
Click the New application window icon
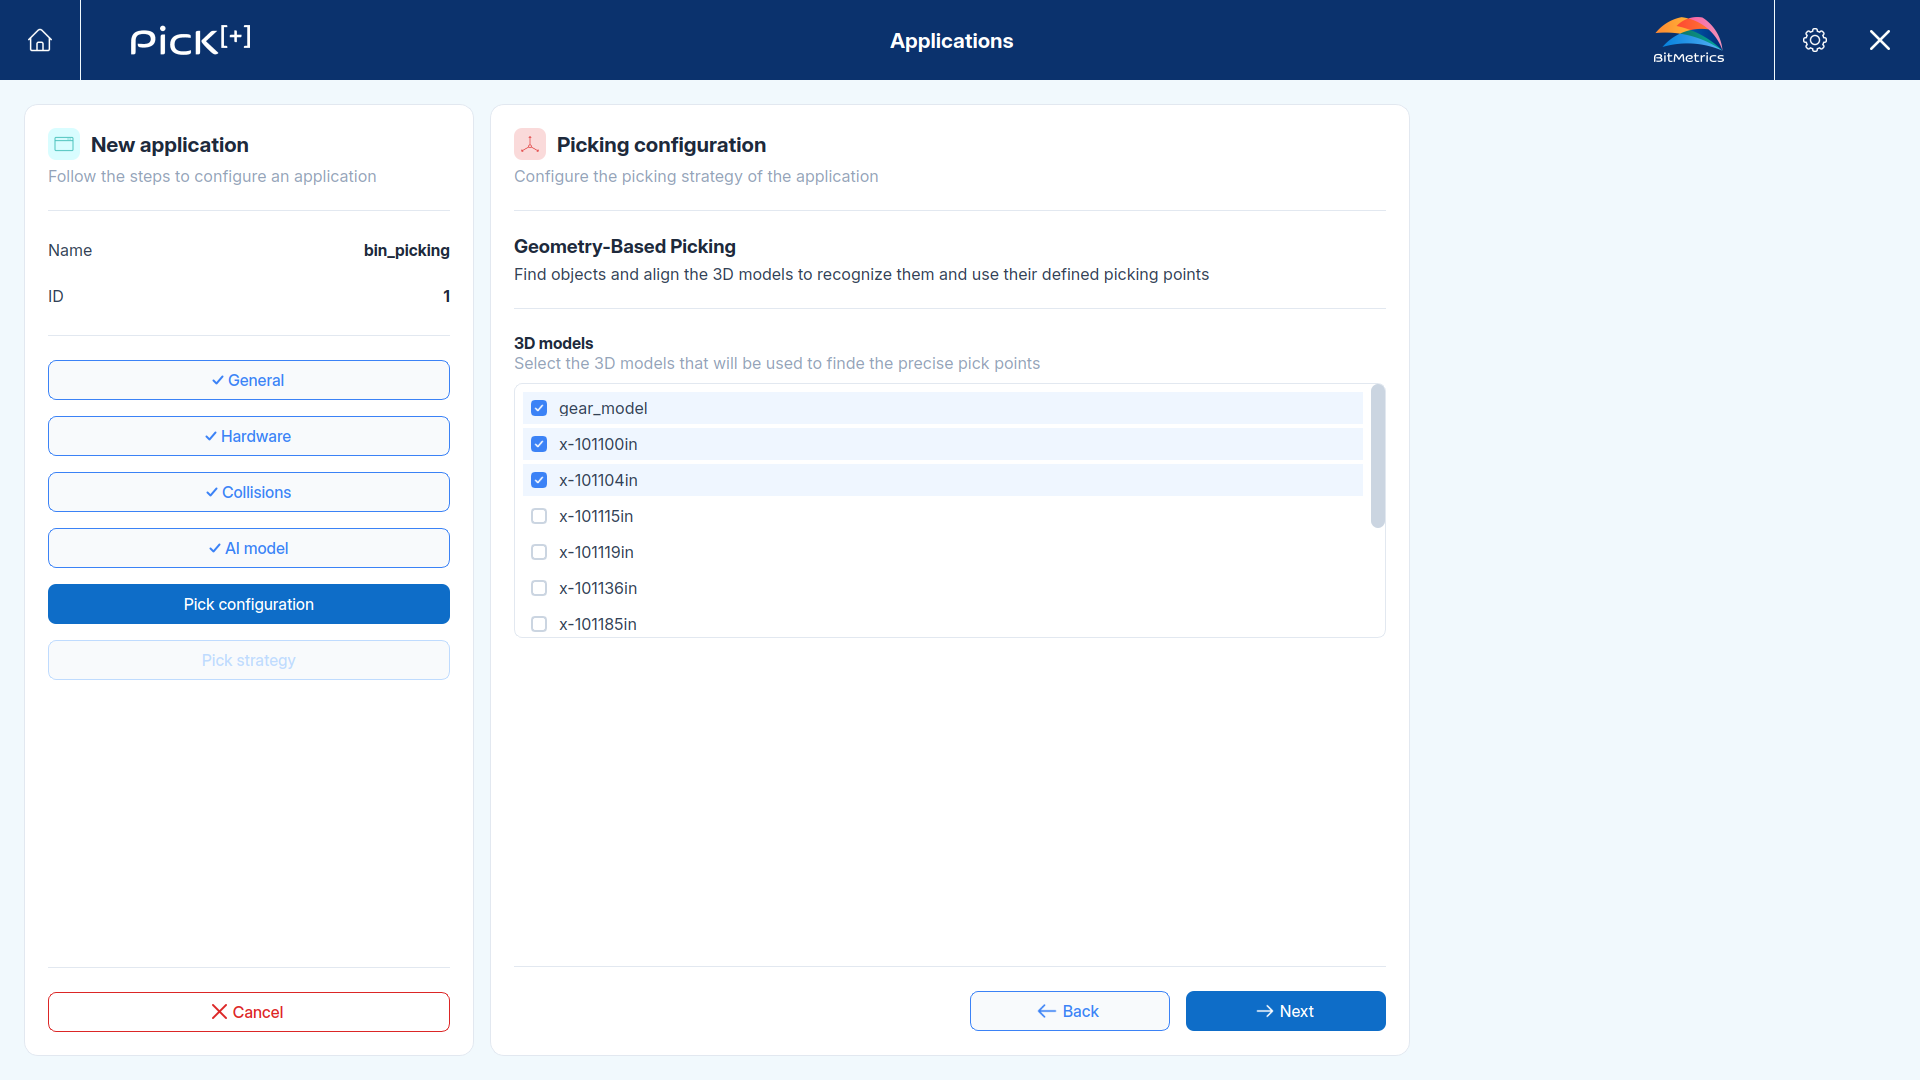click(64, 144)
